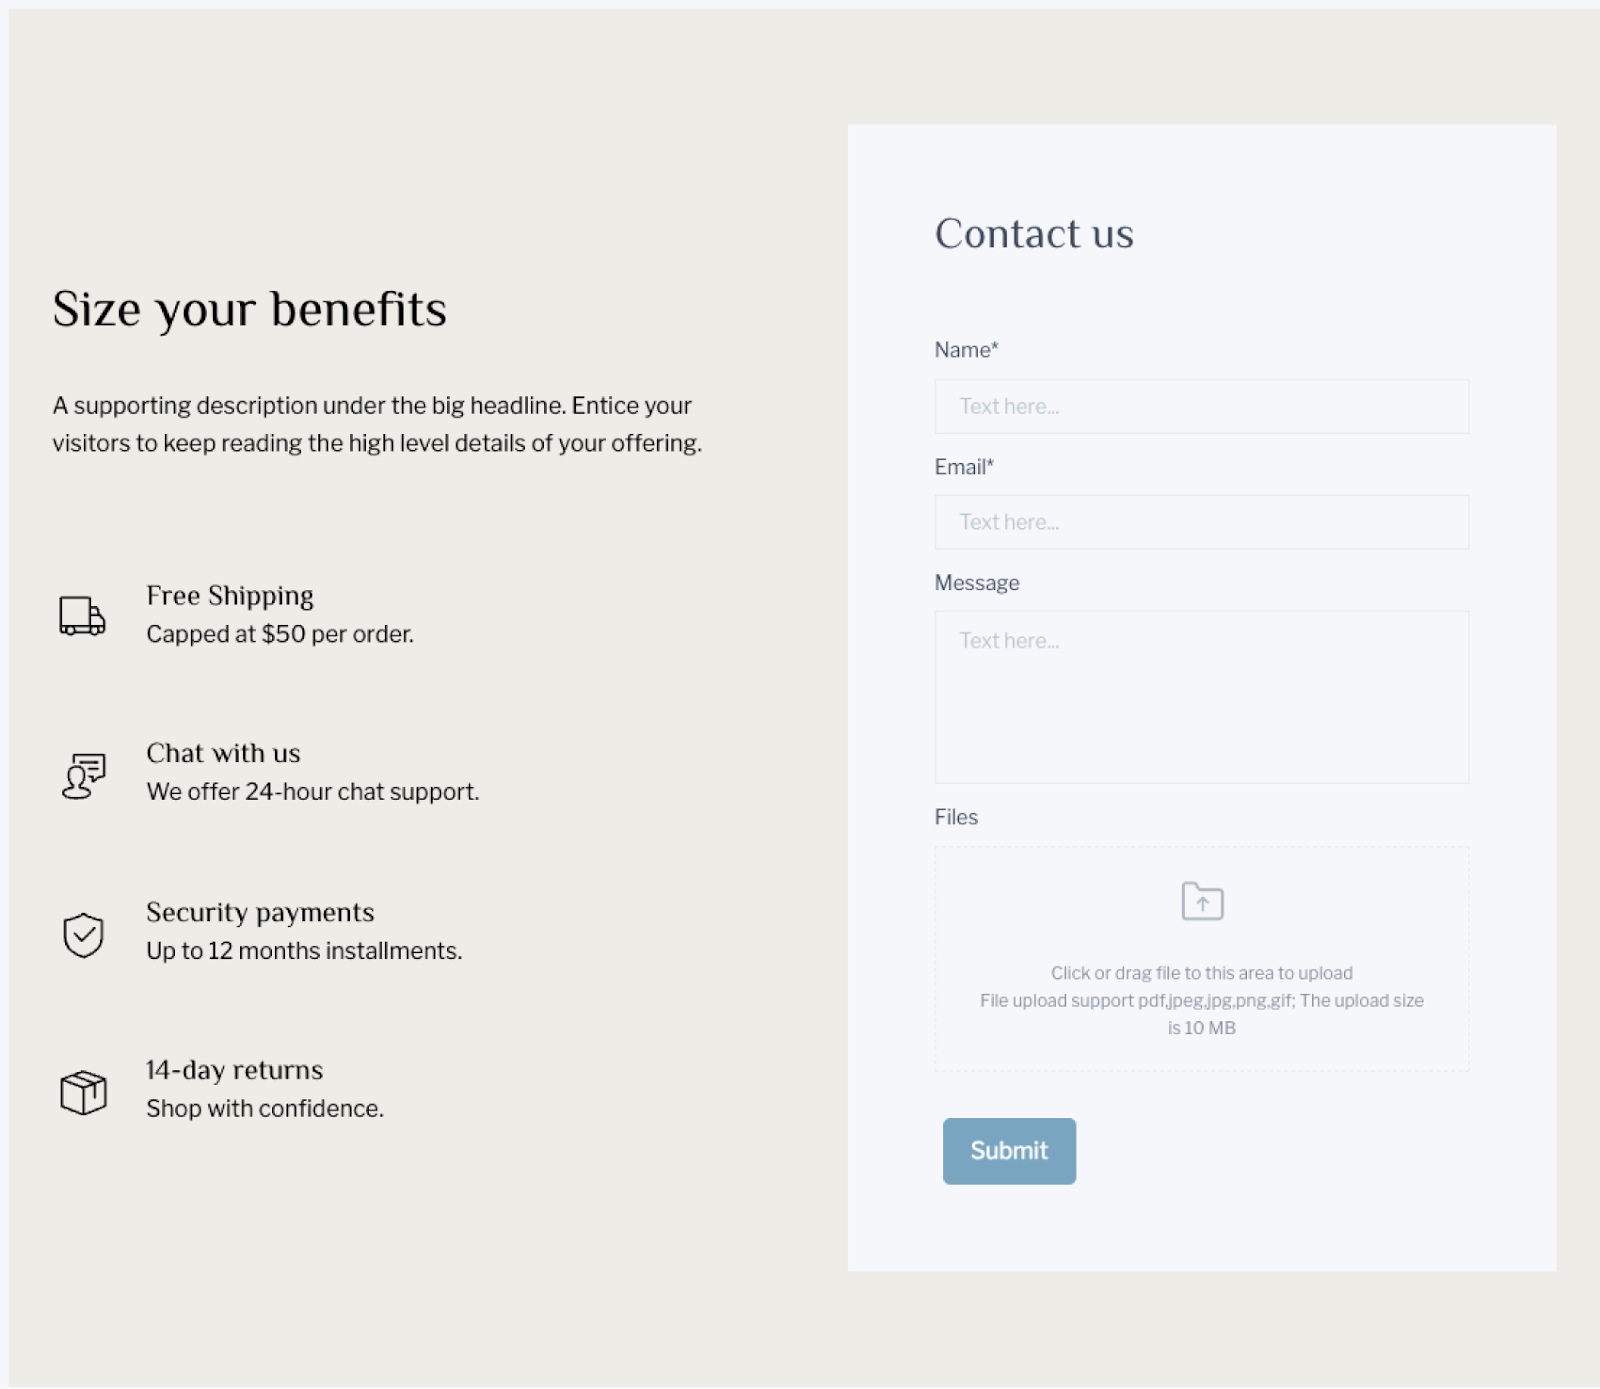Click the "Free Shipping" title
This screenshot has height=1389, width=1600.
tap(230, 596)
